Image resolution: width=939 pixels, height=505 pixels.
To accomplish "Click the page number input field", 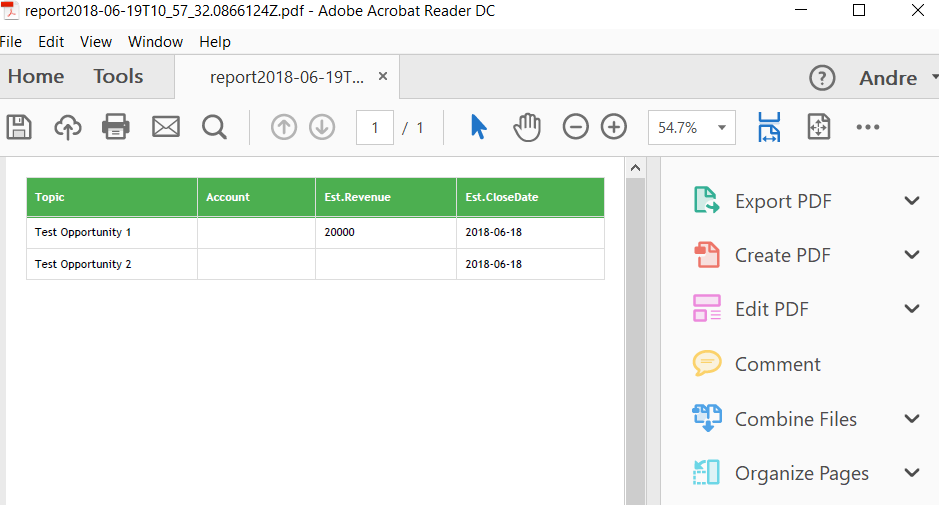I will 375,127.
